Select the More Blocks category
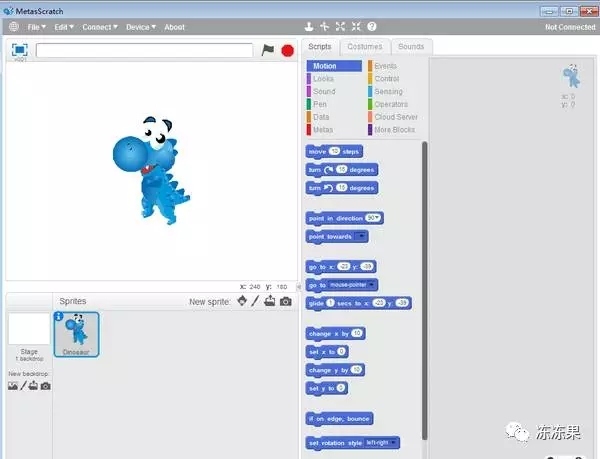 (395, 130)
